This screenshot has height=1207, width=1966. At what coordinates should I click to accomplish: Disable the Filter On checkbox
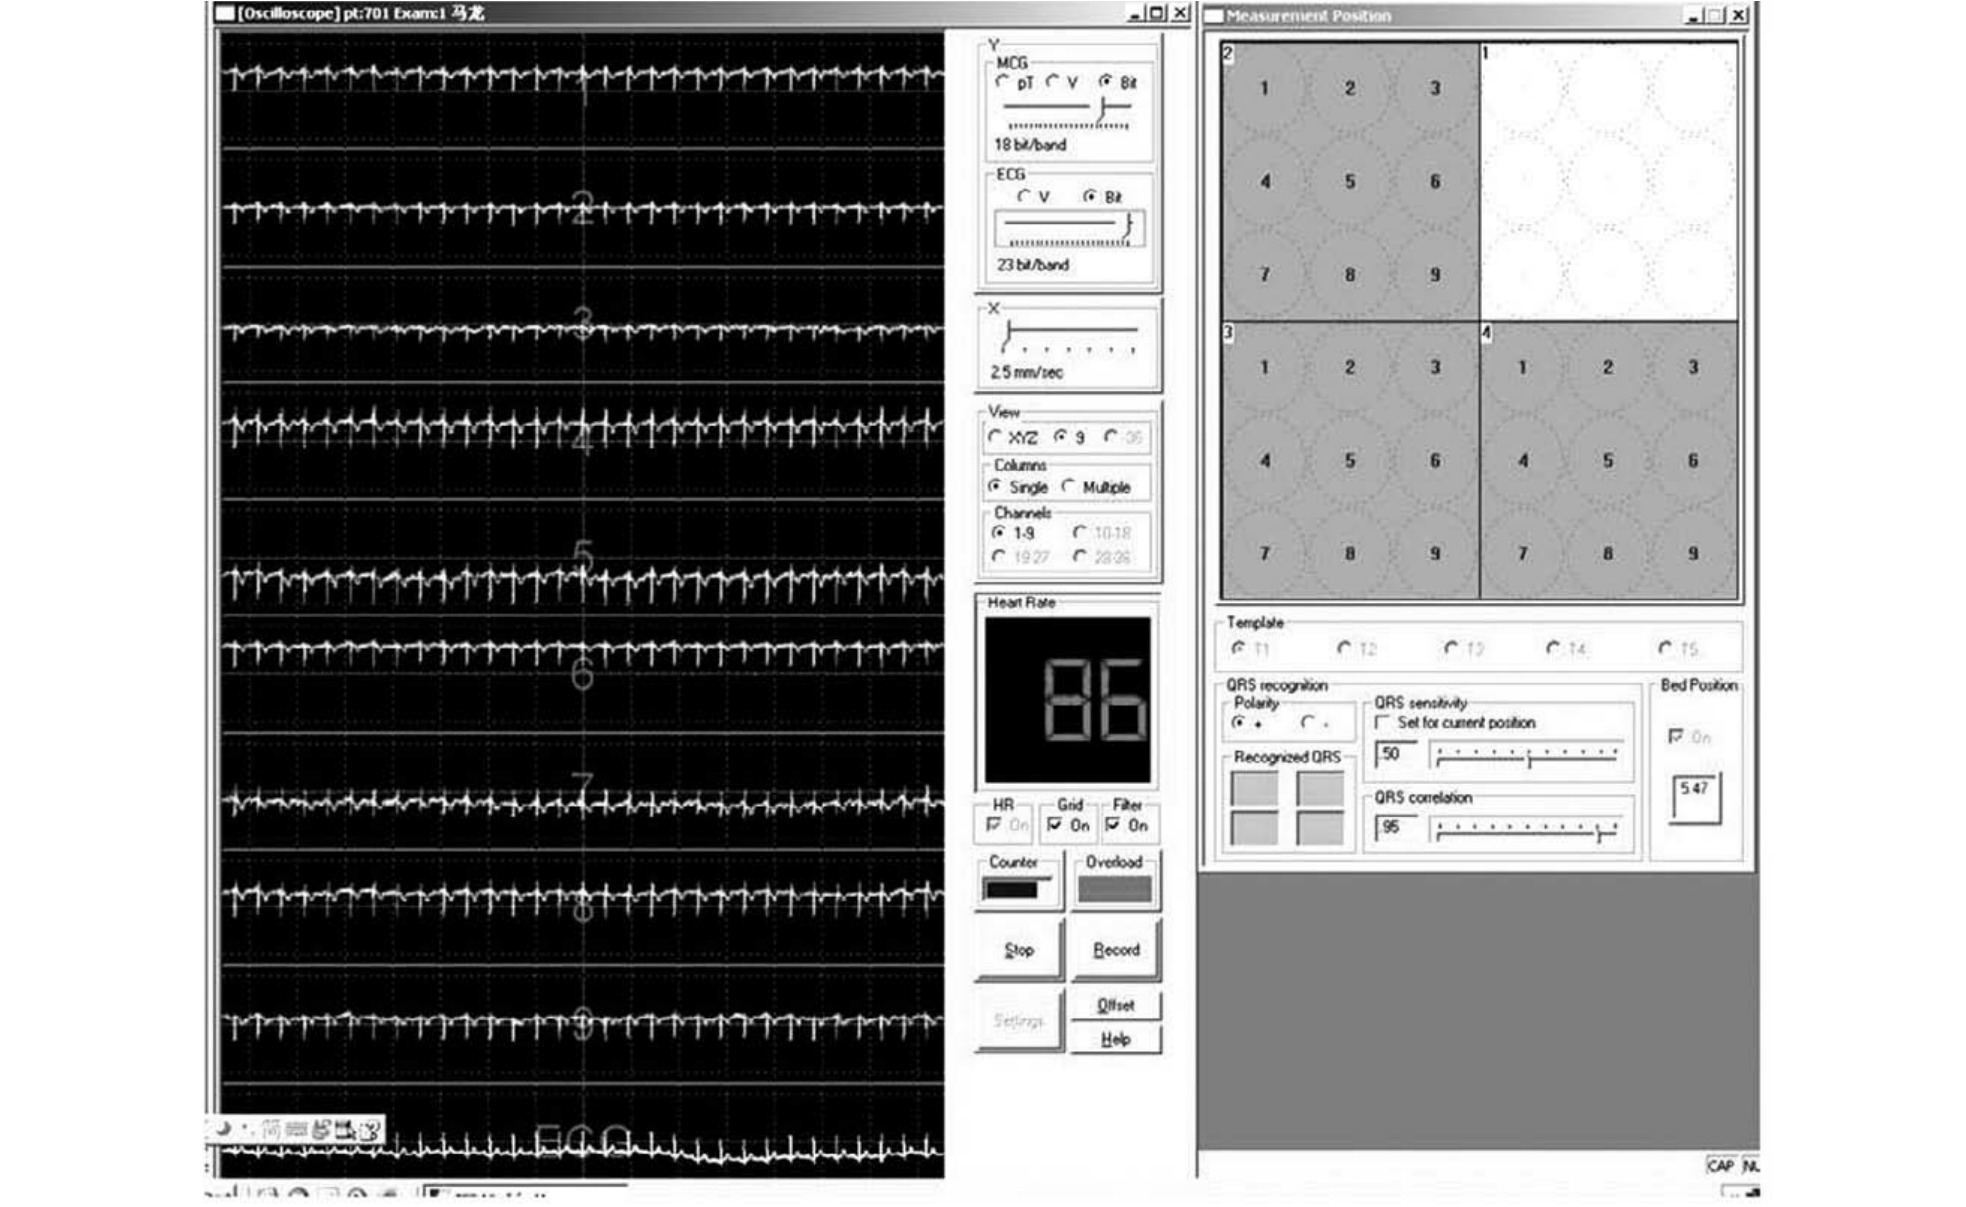pyautogui.click(x=1113, y=825)
